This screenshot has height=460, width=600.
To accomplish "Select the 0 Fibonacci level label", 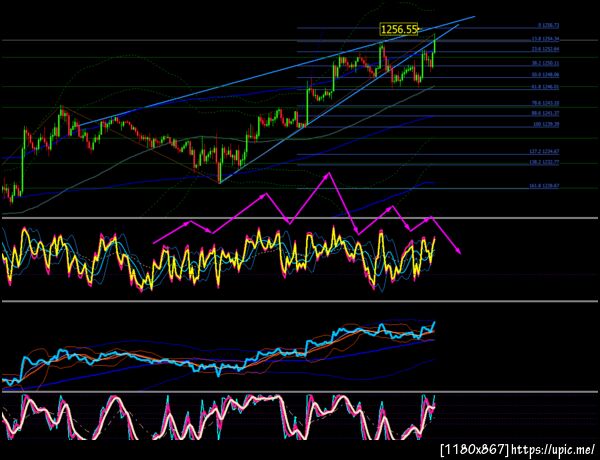I will (x=548, y=26).
